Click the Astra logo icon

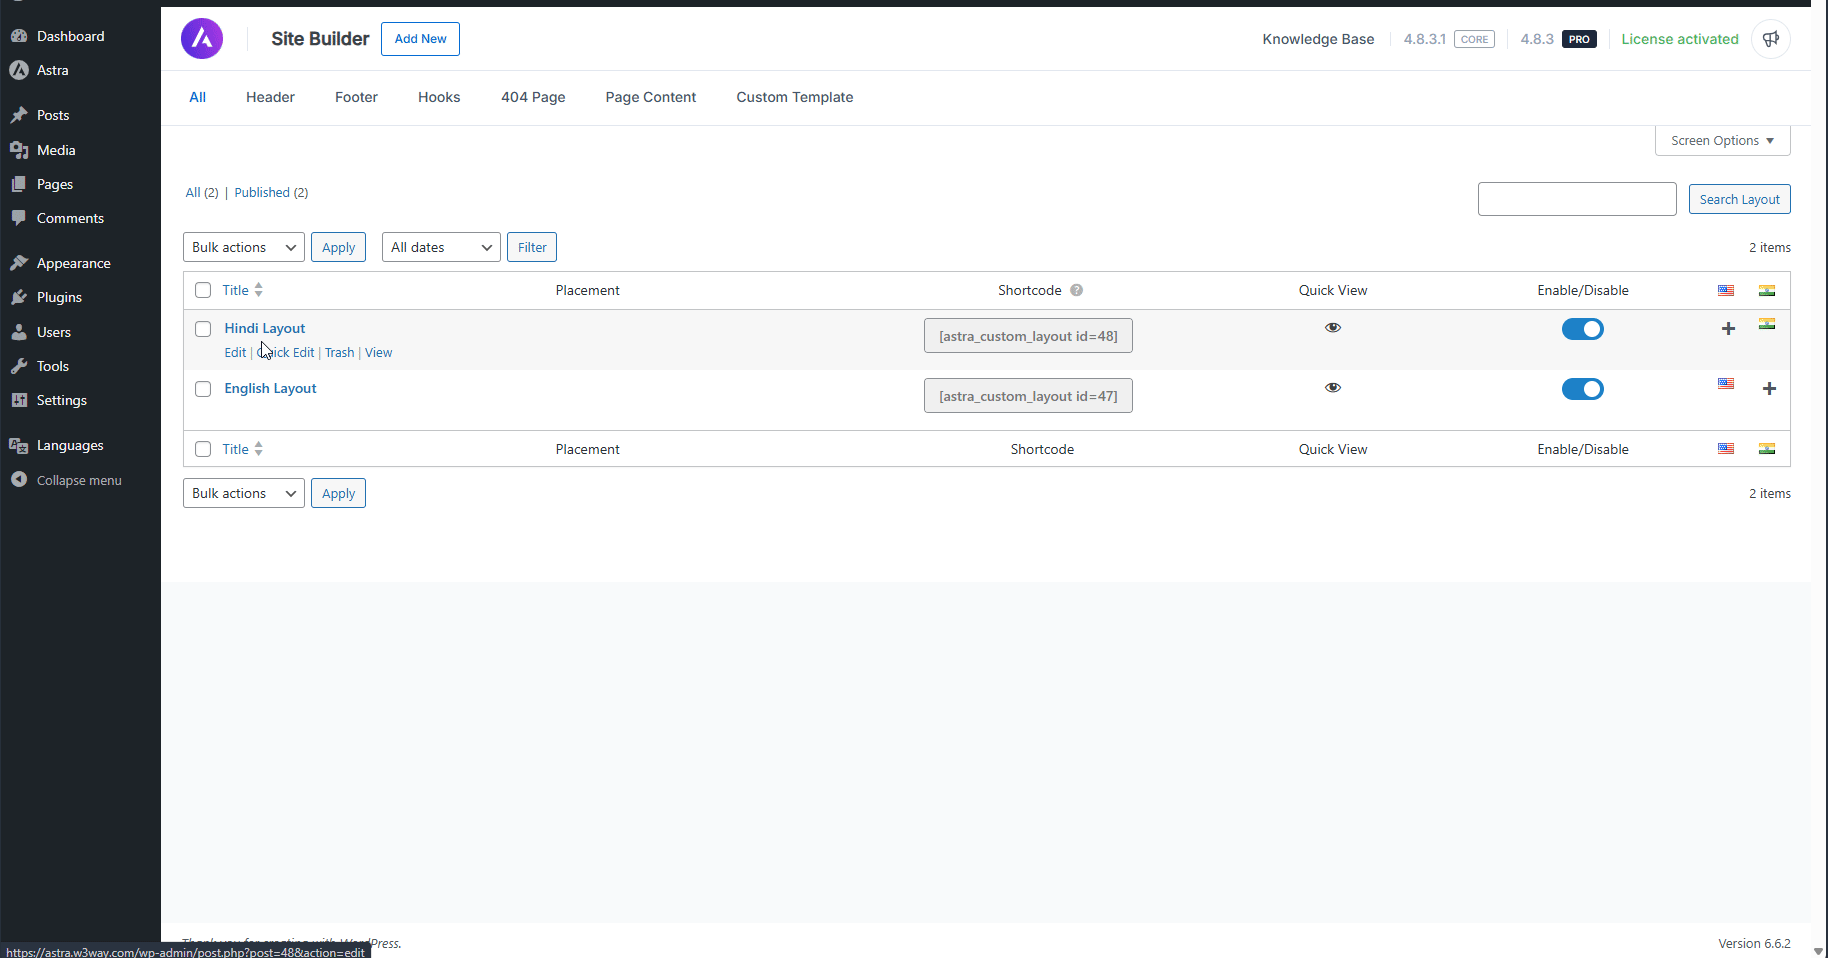coord(202,39)
